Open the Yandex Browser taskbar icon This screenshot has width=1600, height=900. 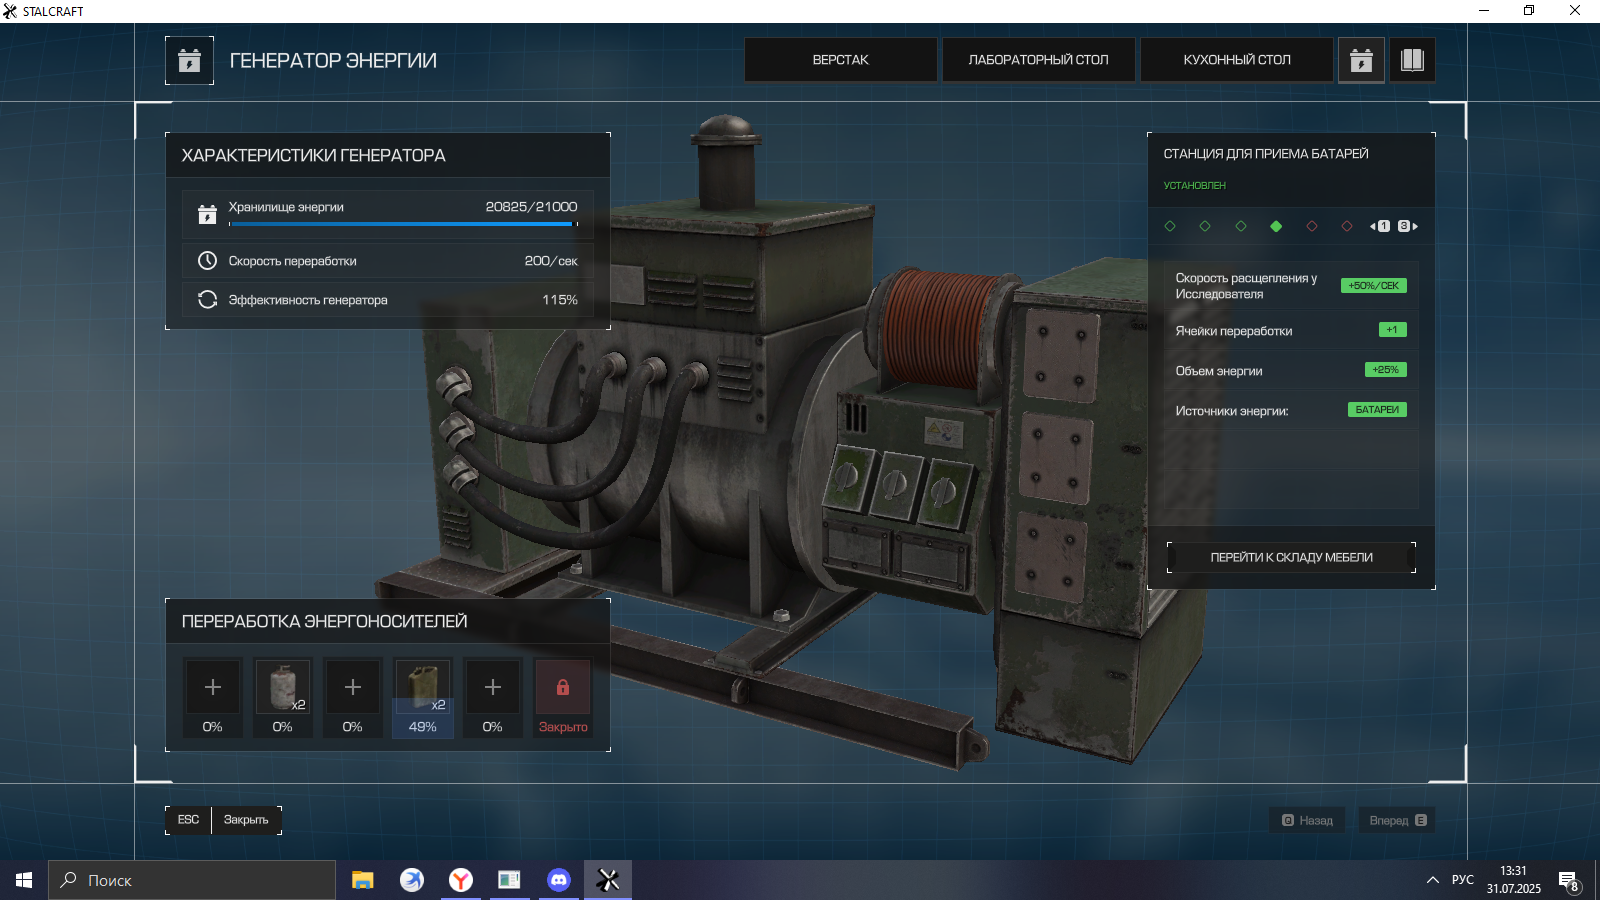coord(461,880)
